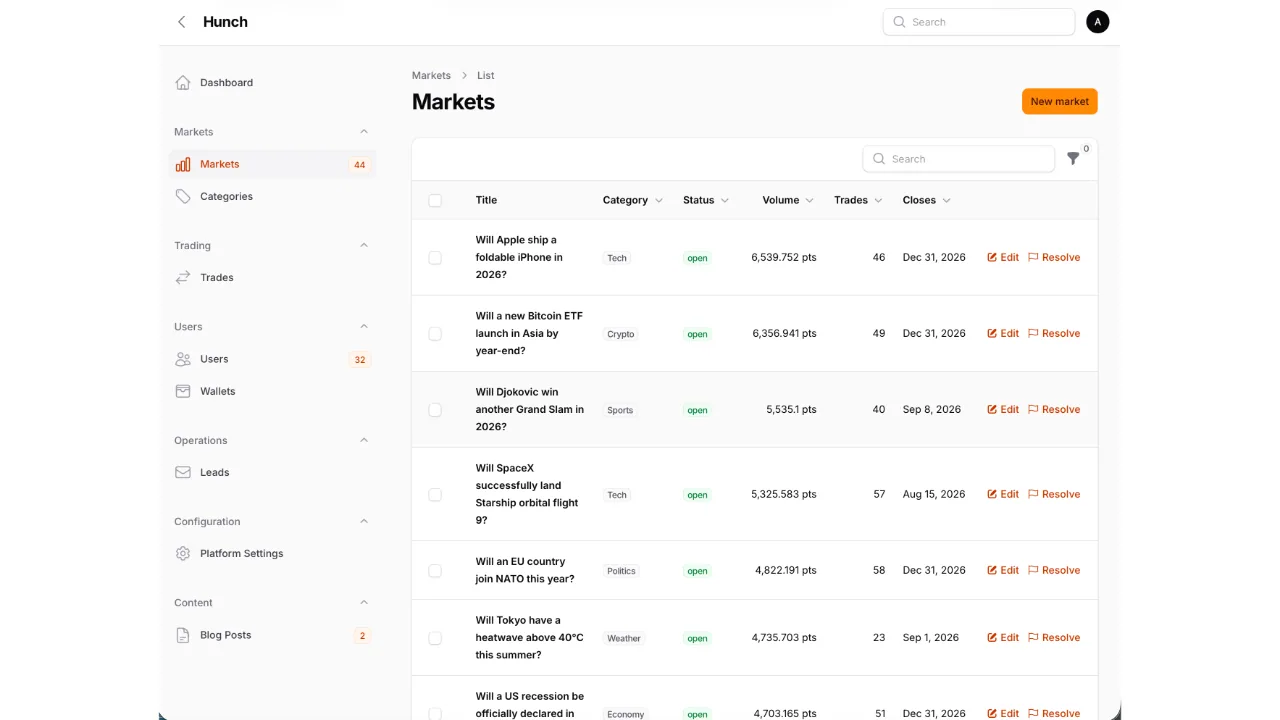Click the Sports category tag

[x=620, y=411]
